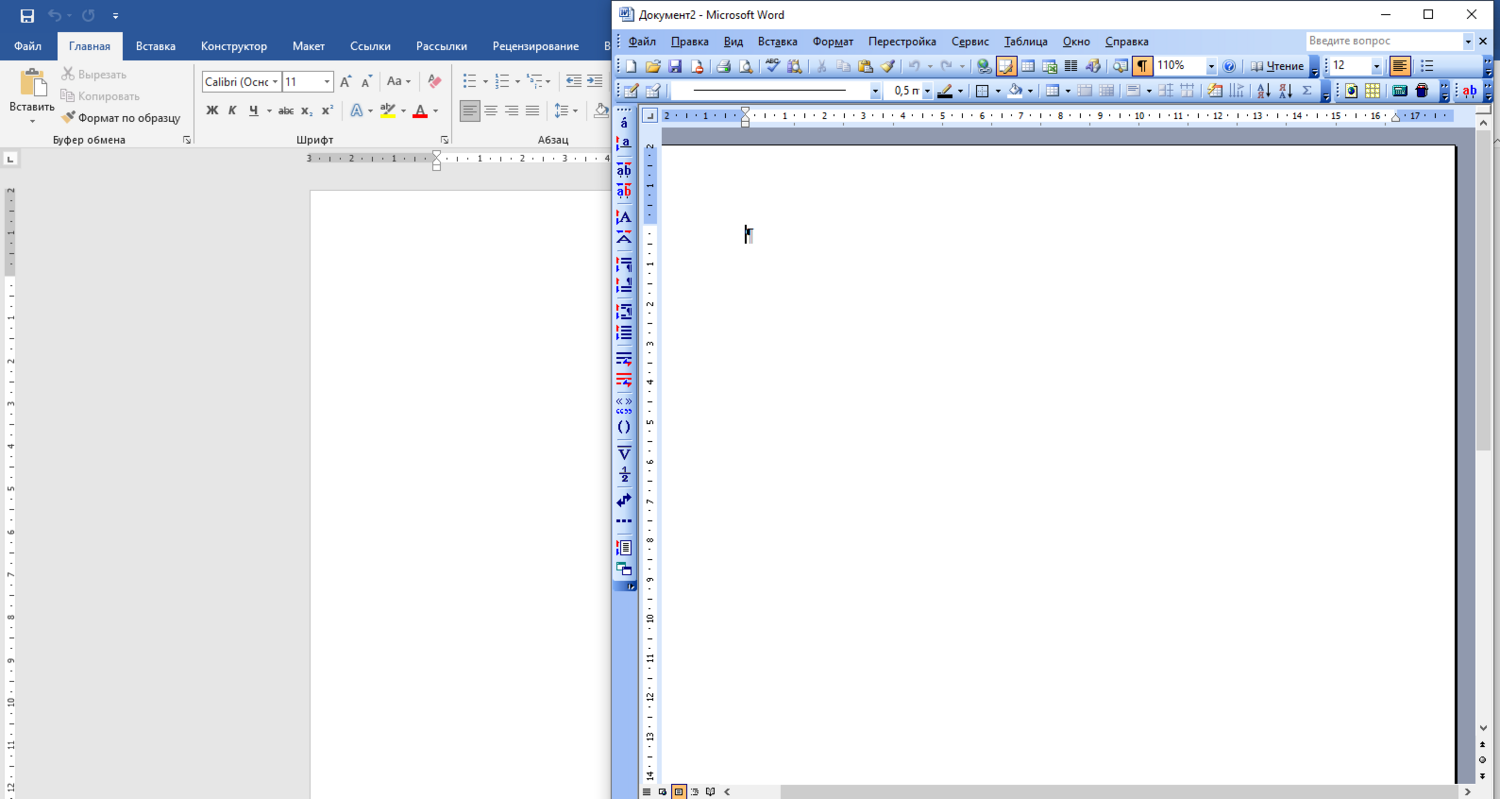
Task: Open the 110% zoom dropdown
Action: coord(1211,66)
